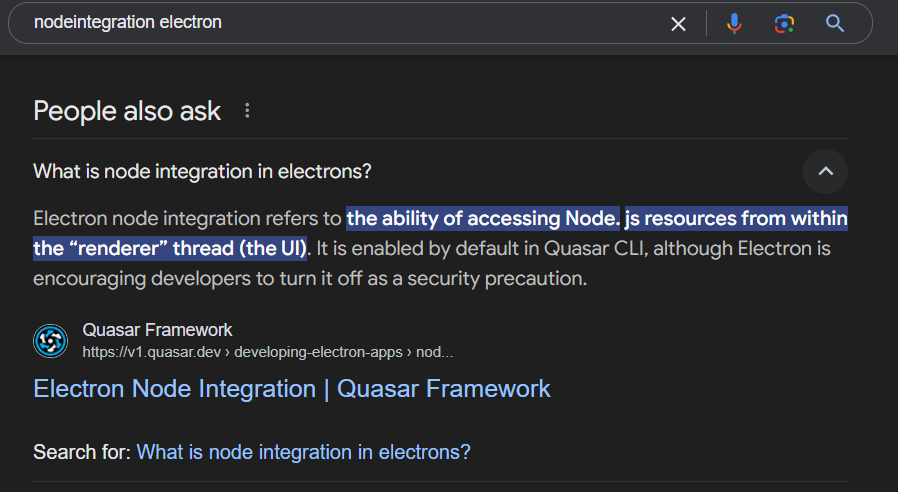The height and width of the screenshot is (492, 898).
Task: Click the "People also ask" heading
Action: pos(127,111)
